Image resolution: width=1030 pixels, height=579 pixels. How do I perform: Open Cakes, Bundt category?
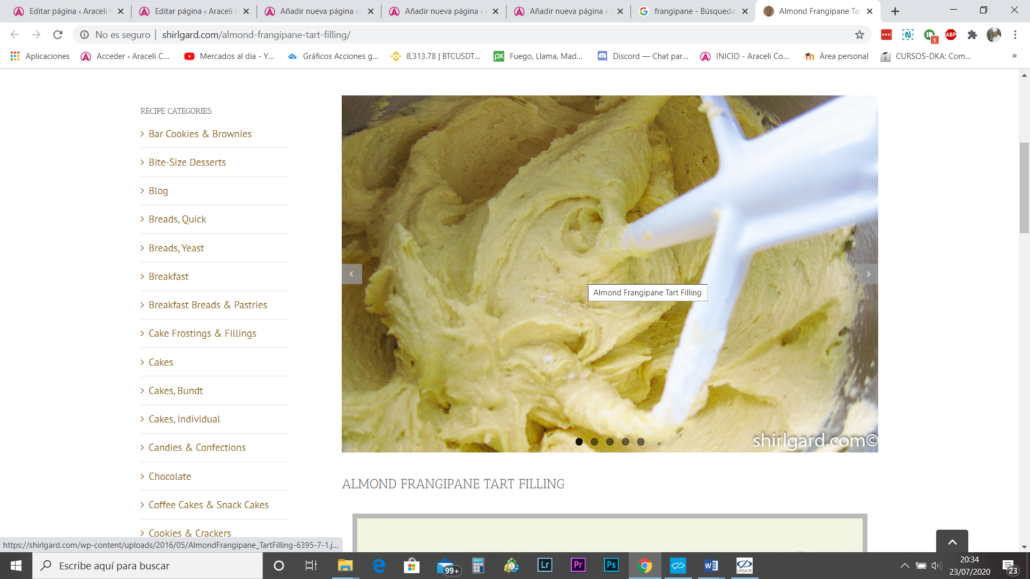click(x=175, y=390)
